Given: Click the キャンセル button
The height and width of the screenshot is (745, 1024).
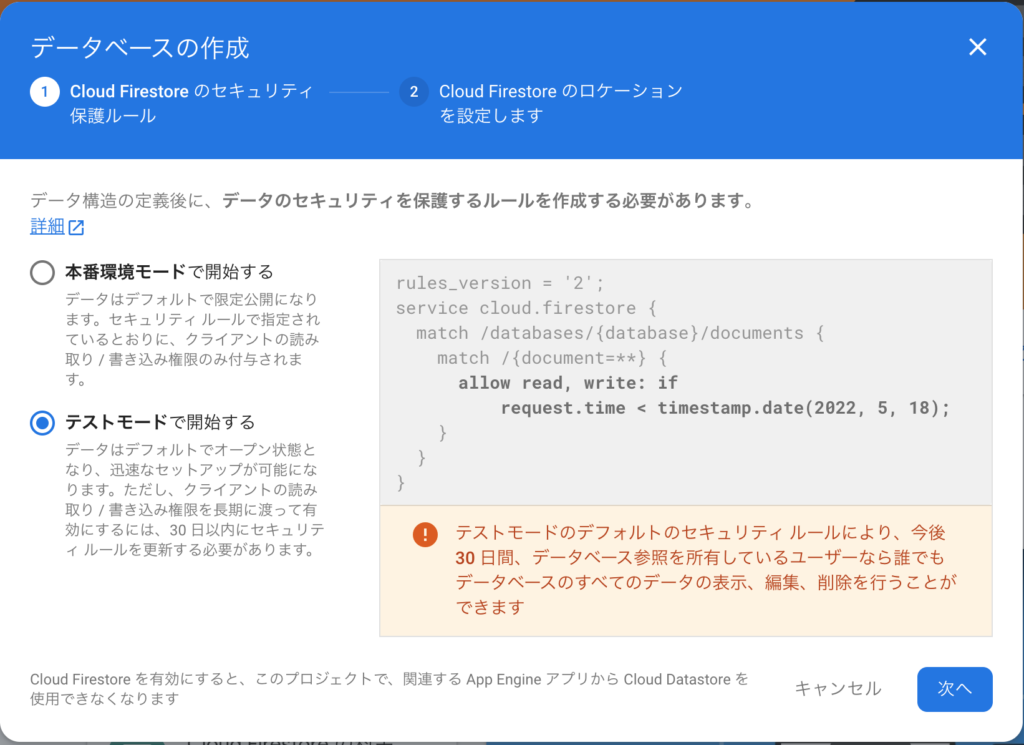Looking at the screenshot, I should pyautogui.click(x=838, y=689).
